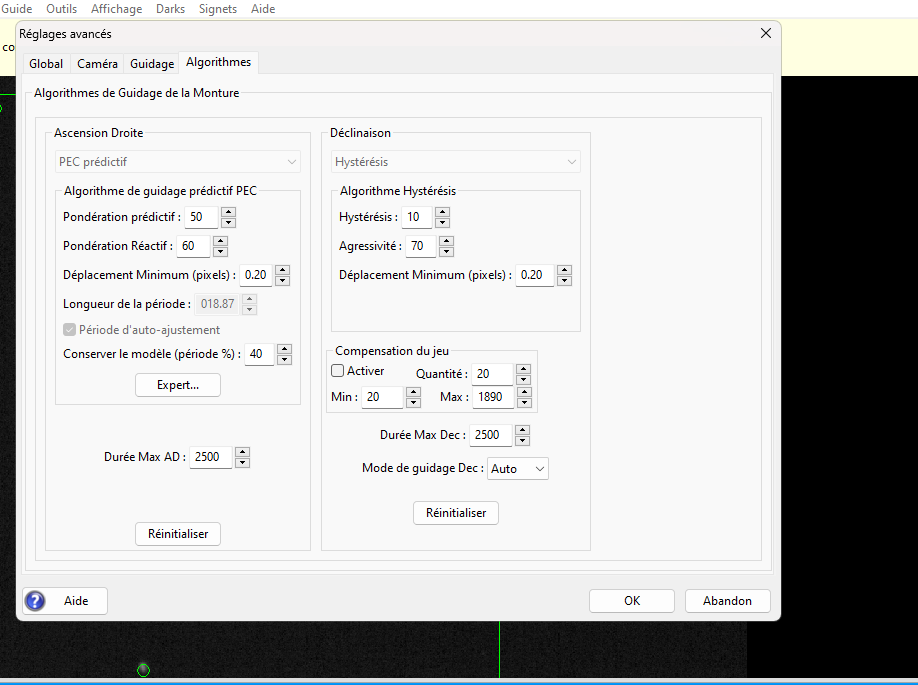Click the blue help question mark icon

coord(35,601)
